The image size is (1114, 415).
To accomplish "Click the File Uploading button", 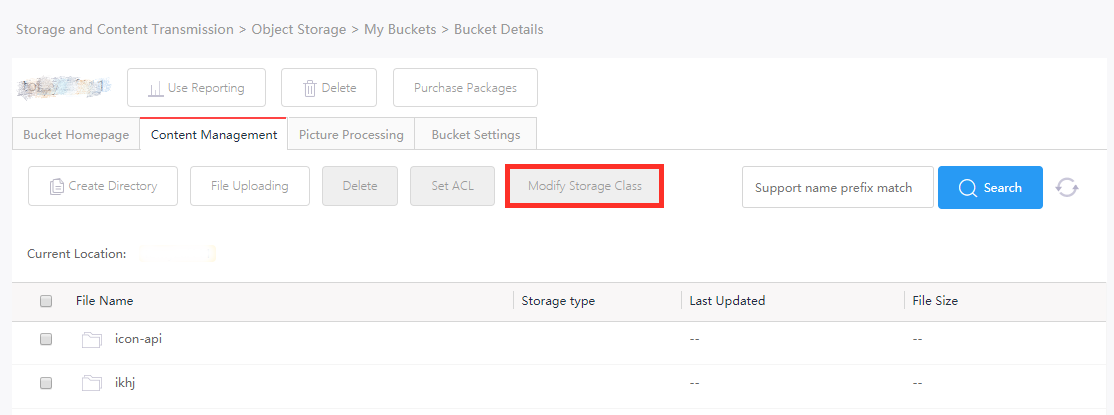I will pos(250,186).
